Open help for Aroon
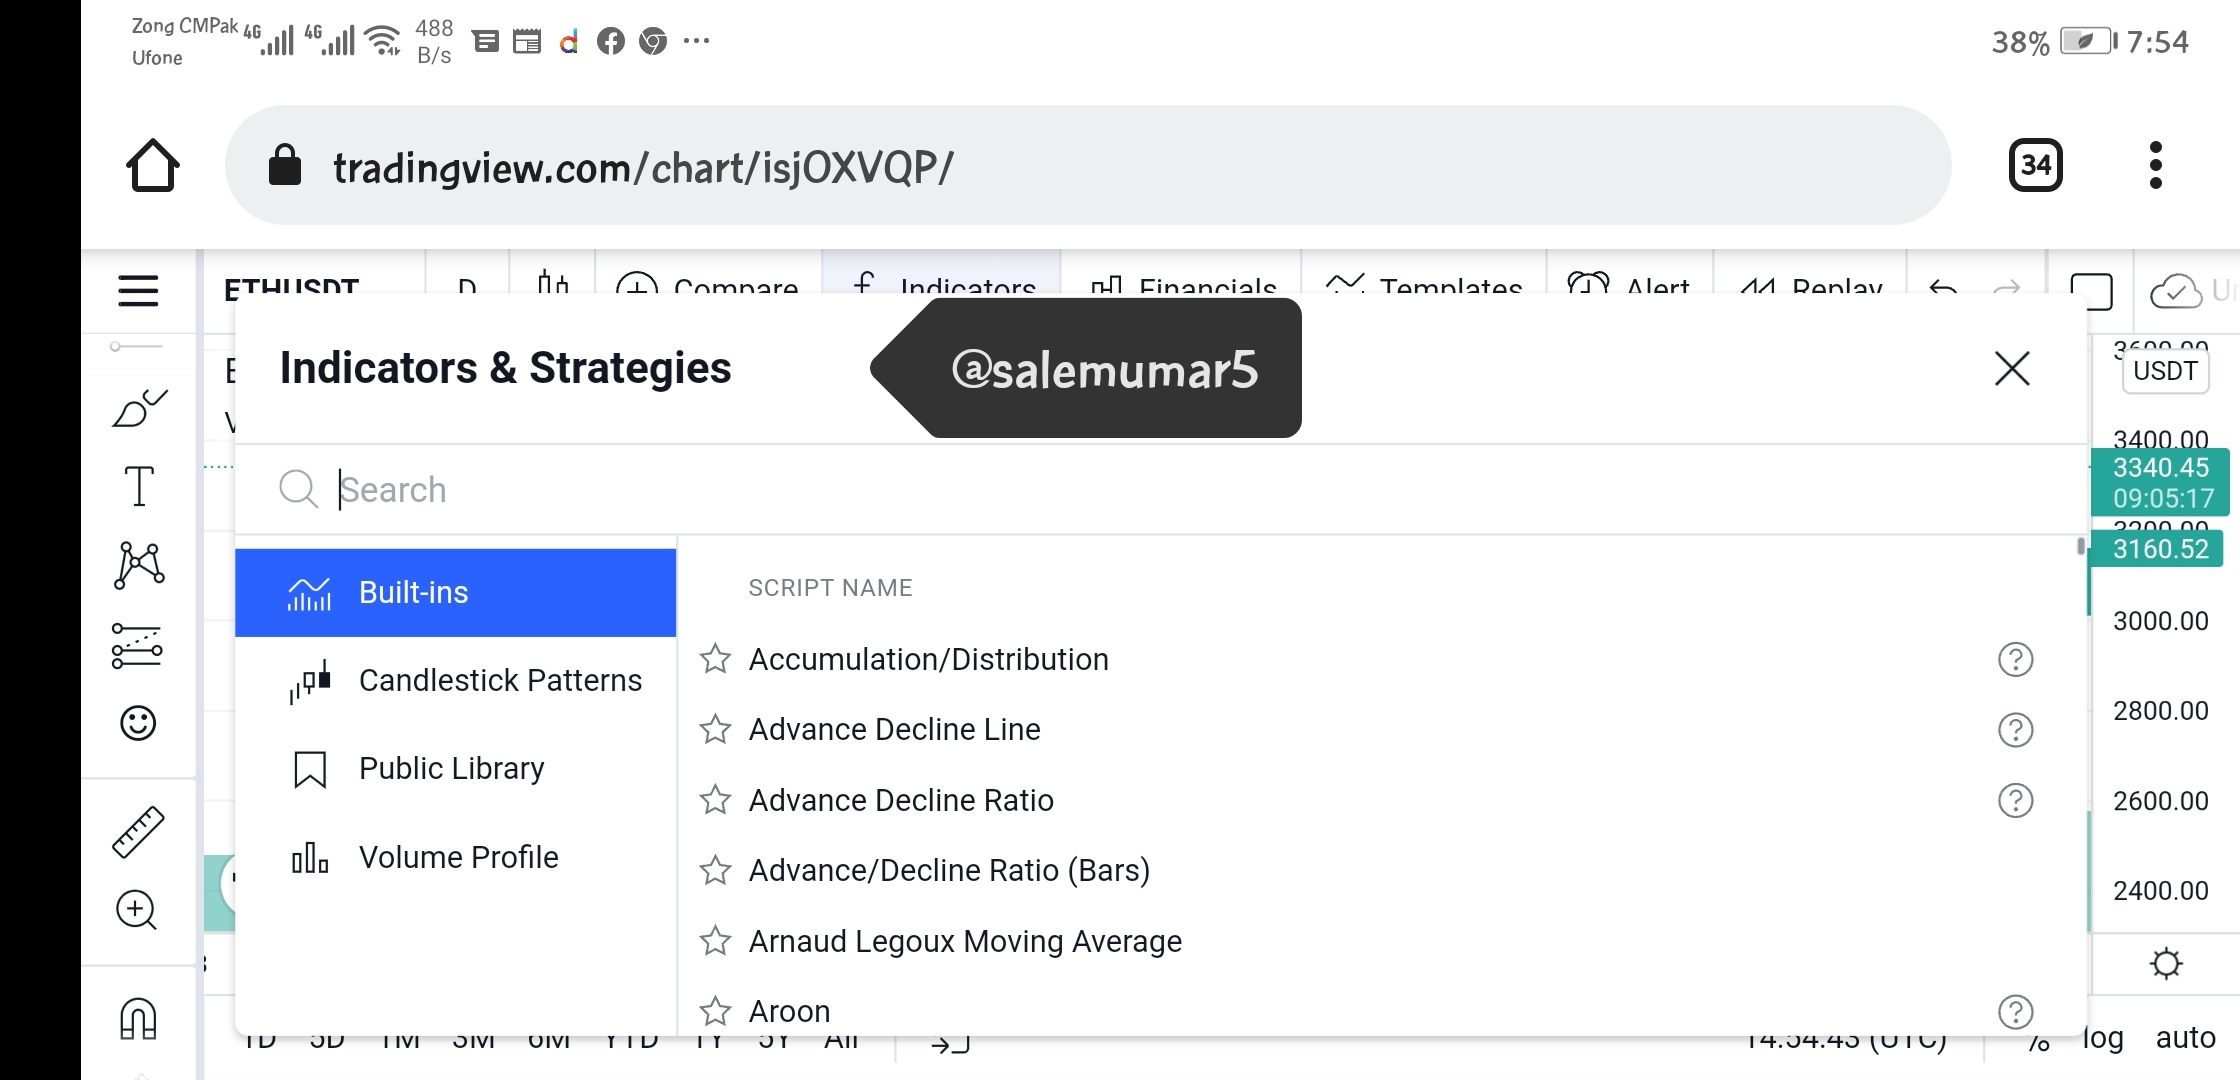 point(2015,1012)
